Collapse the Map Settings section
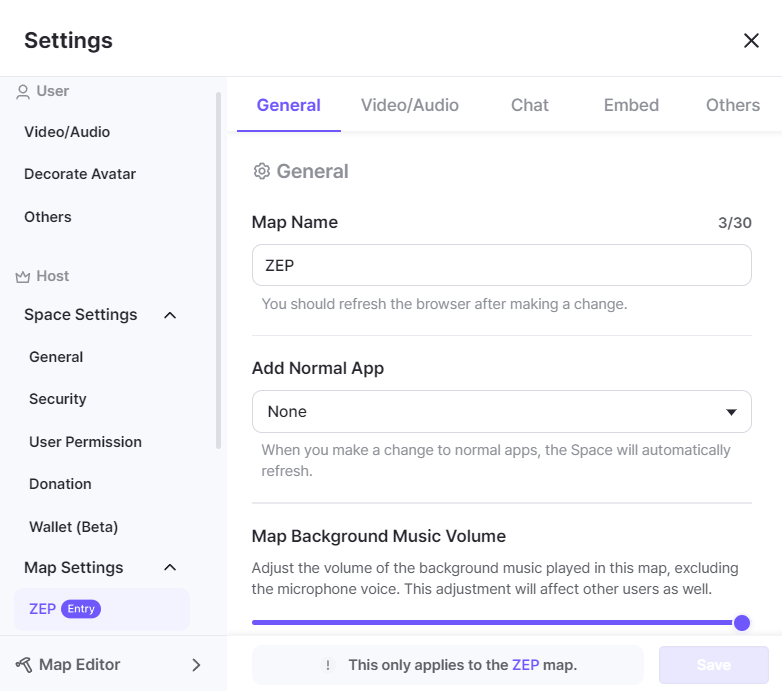The height and width of the screenshot is (691, 782). [x=170, y=567]
